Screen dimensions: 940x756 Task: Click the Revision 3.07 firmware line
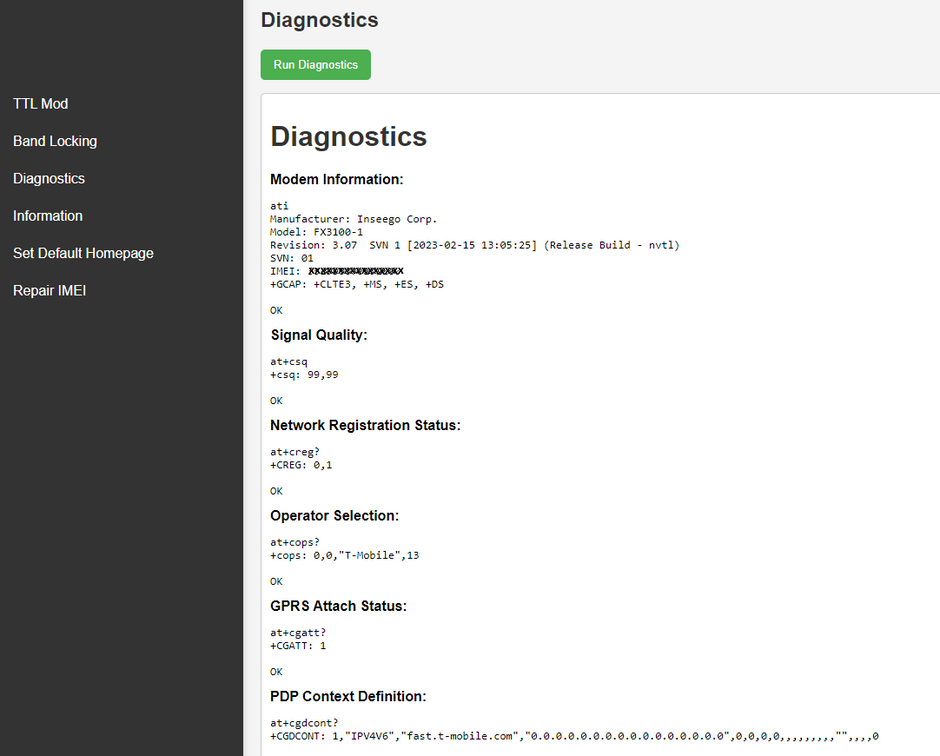(x=474, y=245)
